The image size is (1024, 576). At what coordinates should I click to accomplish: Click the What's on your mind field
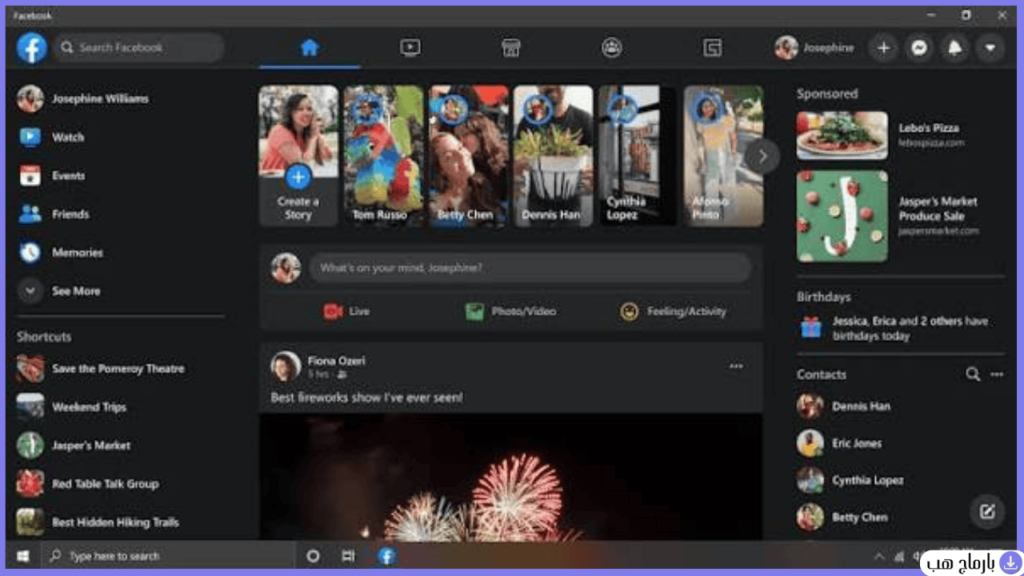(x=530, y=268)
